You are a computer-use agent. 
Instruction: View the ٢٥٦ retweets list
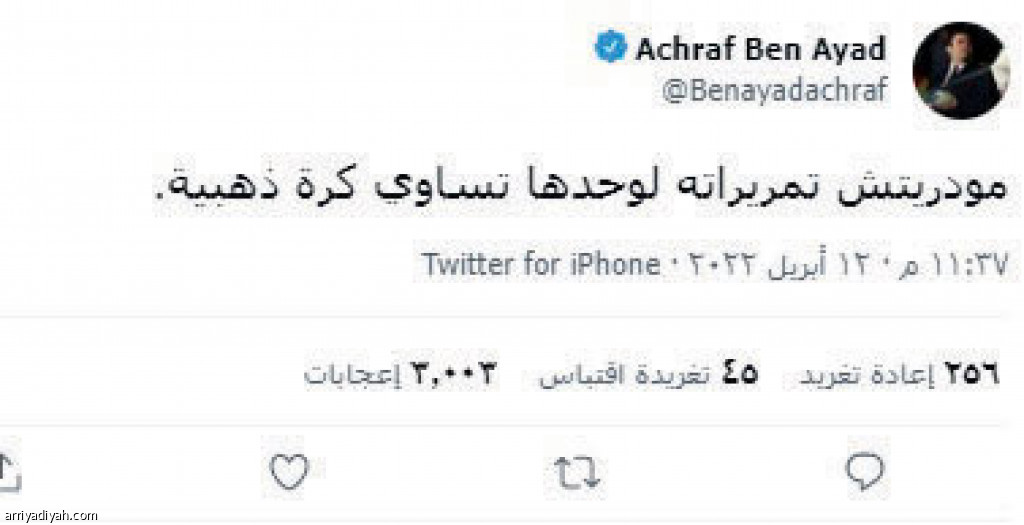point(900,375)
